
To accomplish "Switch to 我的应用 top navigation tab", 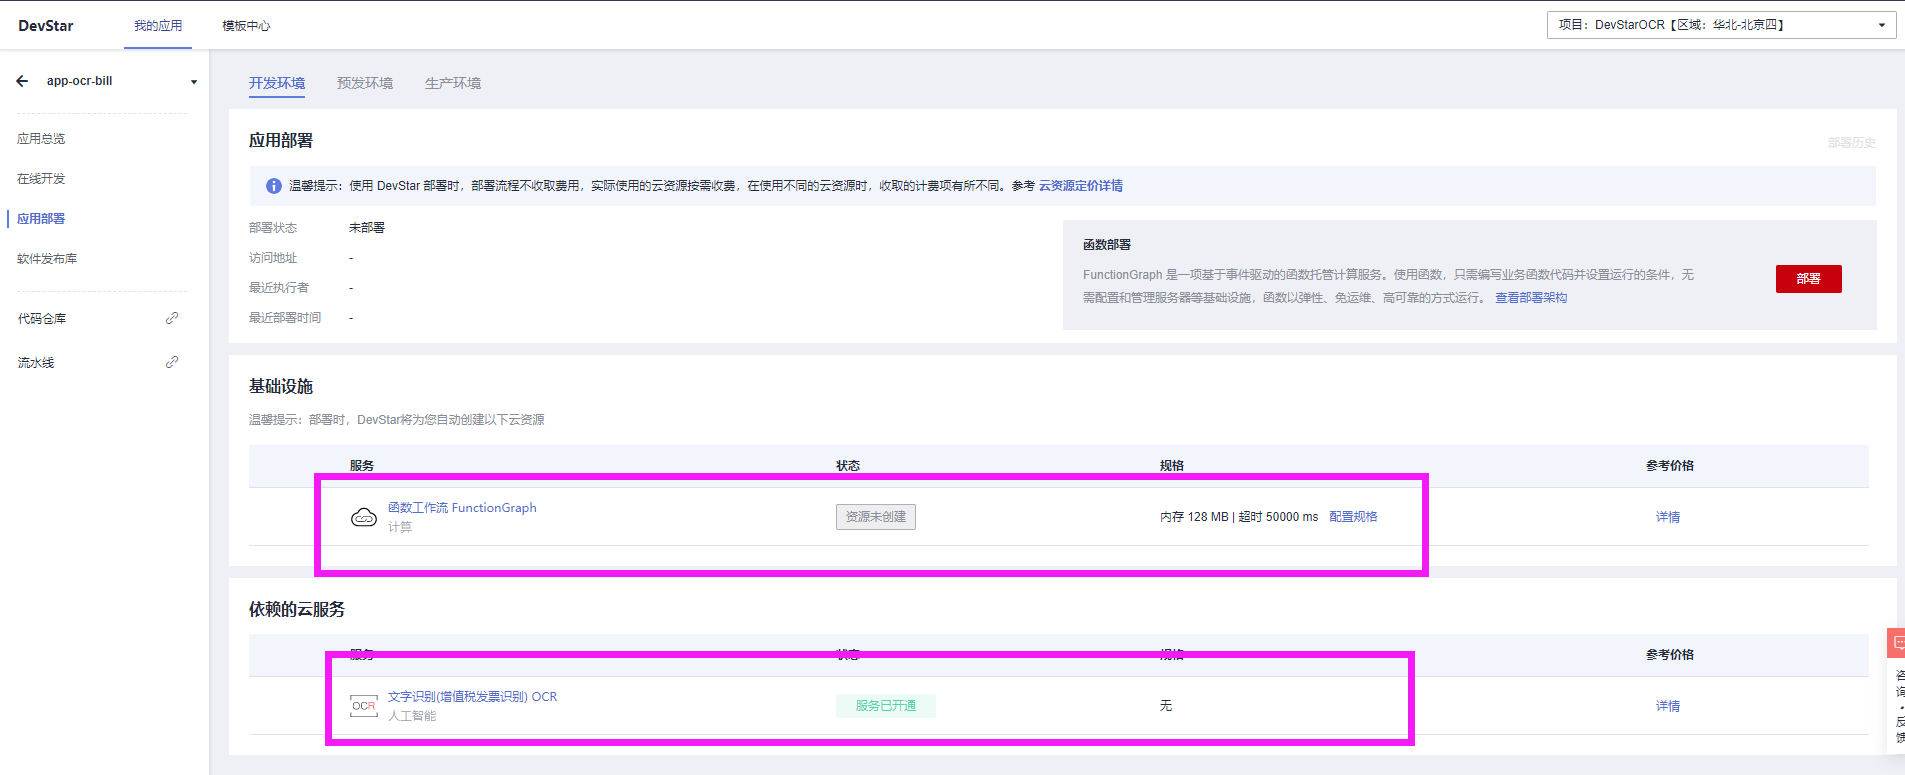I will pyautogui.click(x=158, y=26).
